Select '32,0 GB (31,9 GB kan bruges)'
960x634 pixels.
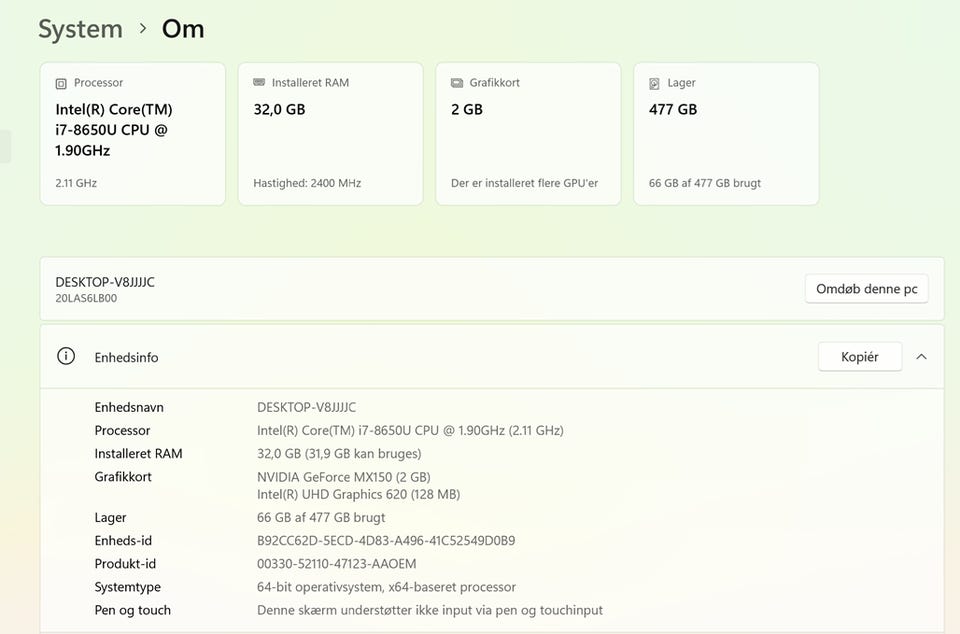(339, 454)
